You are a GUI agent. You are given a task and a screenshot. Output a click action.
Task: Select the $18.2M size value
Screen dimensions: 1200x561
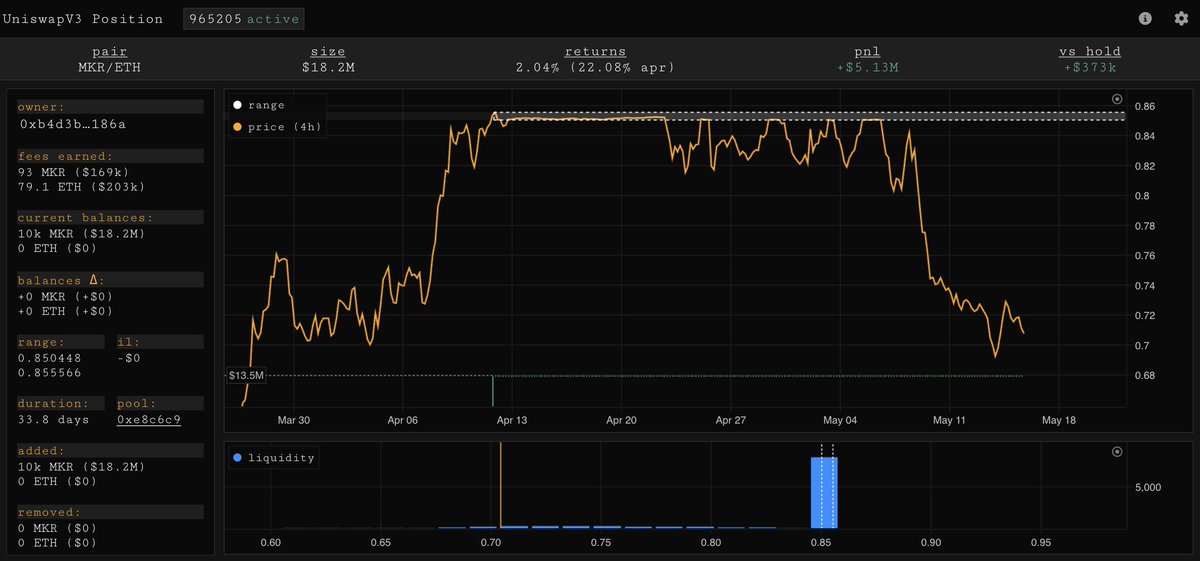[328, 67]
